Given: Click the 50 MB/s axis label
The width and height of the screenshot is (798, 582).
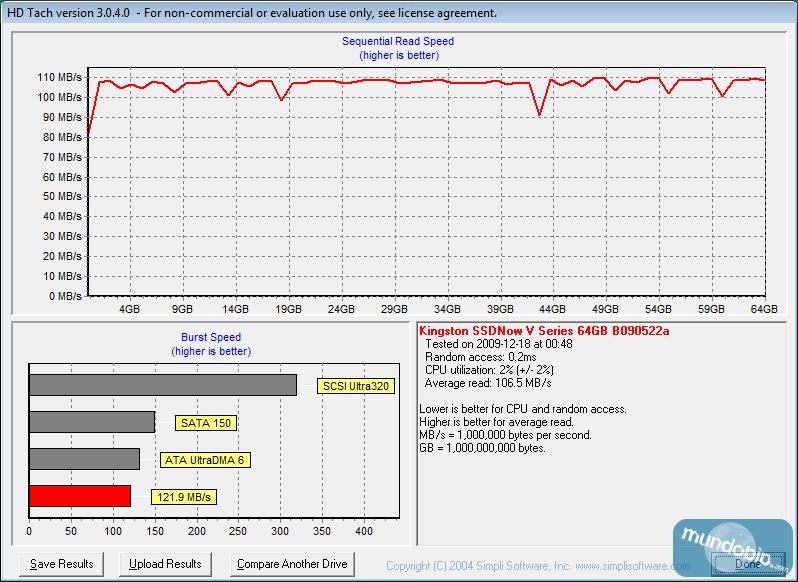Looking at the screenshot, I should (x=62, y=196).
